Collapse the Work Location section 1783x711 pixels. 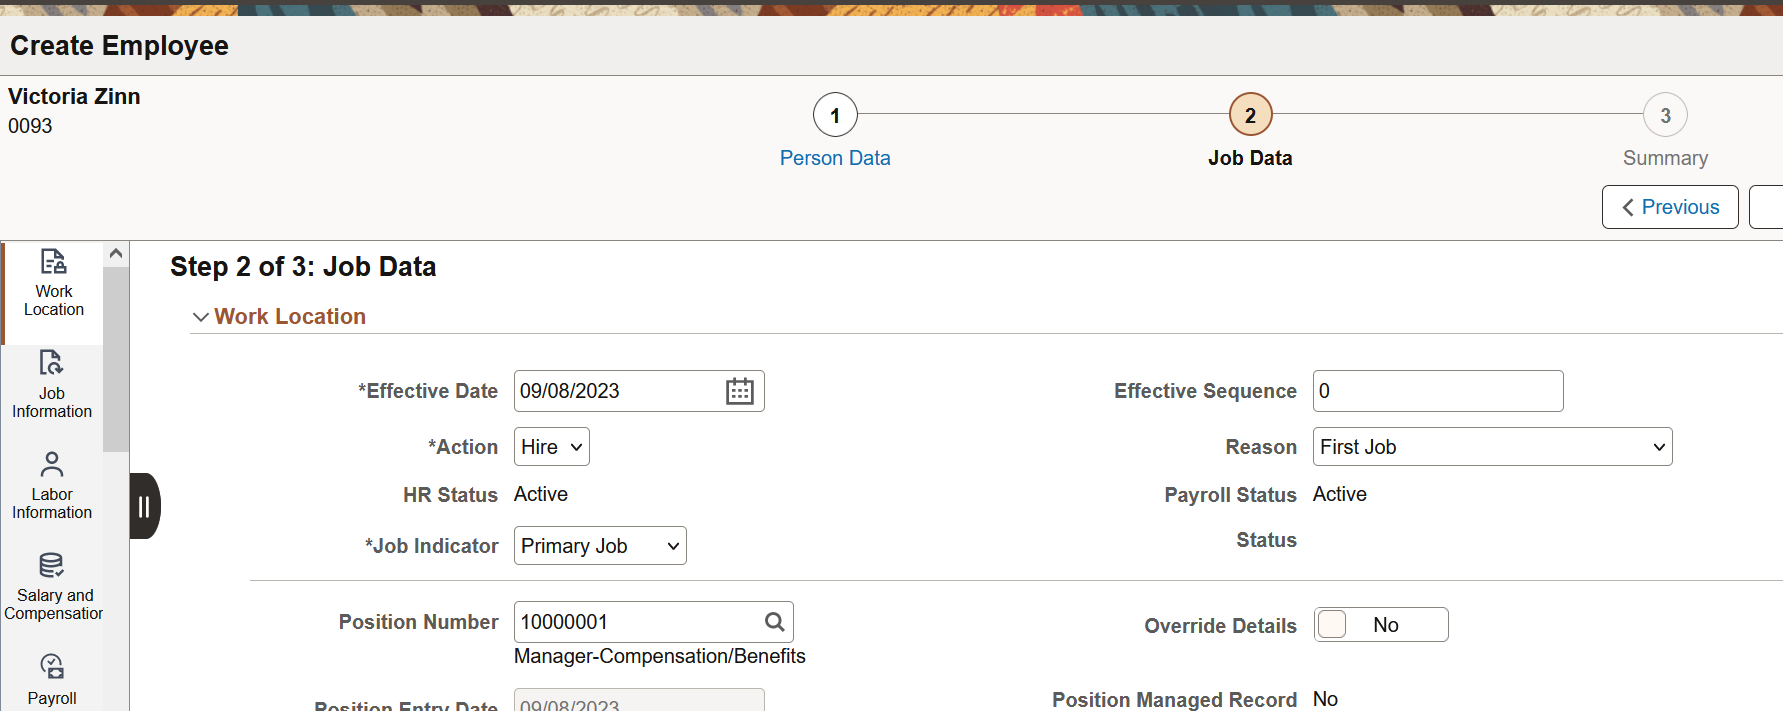[201, 317]
